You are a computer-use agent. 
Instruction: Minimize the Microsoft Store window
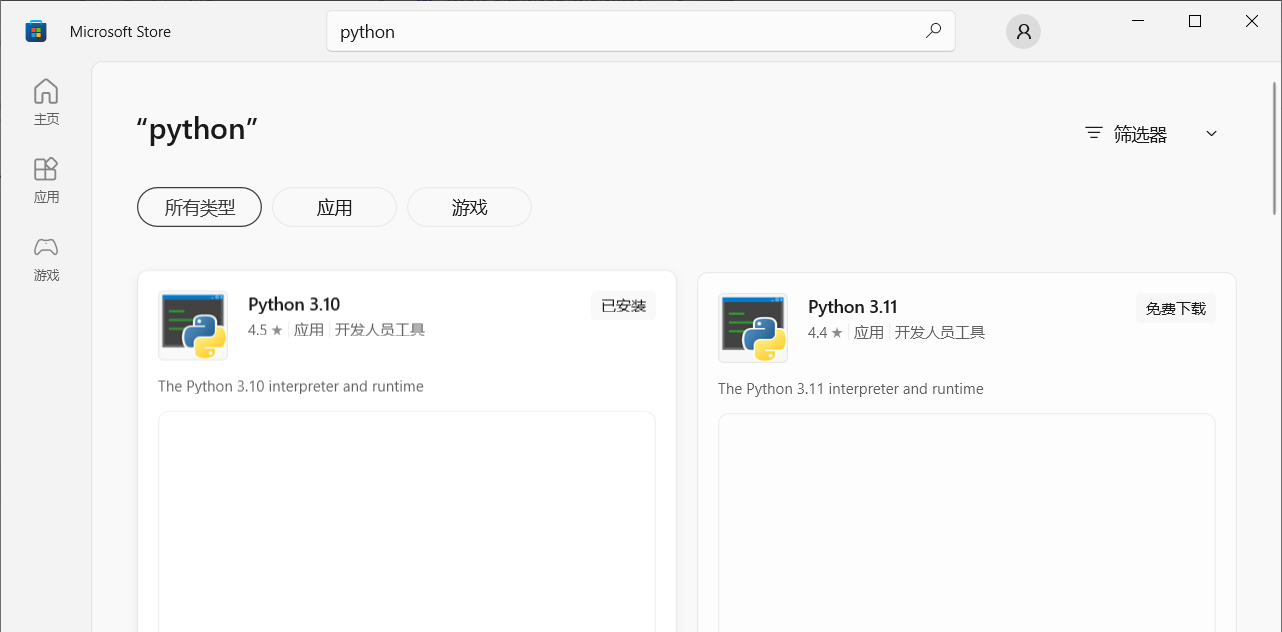1138,21
